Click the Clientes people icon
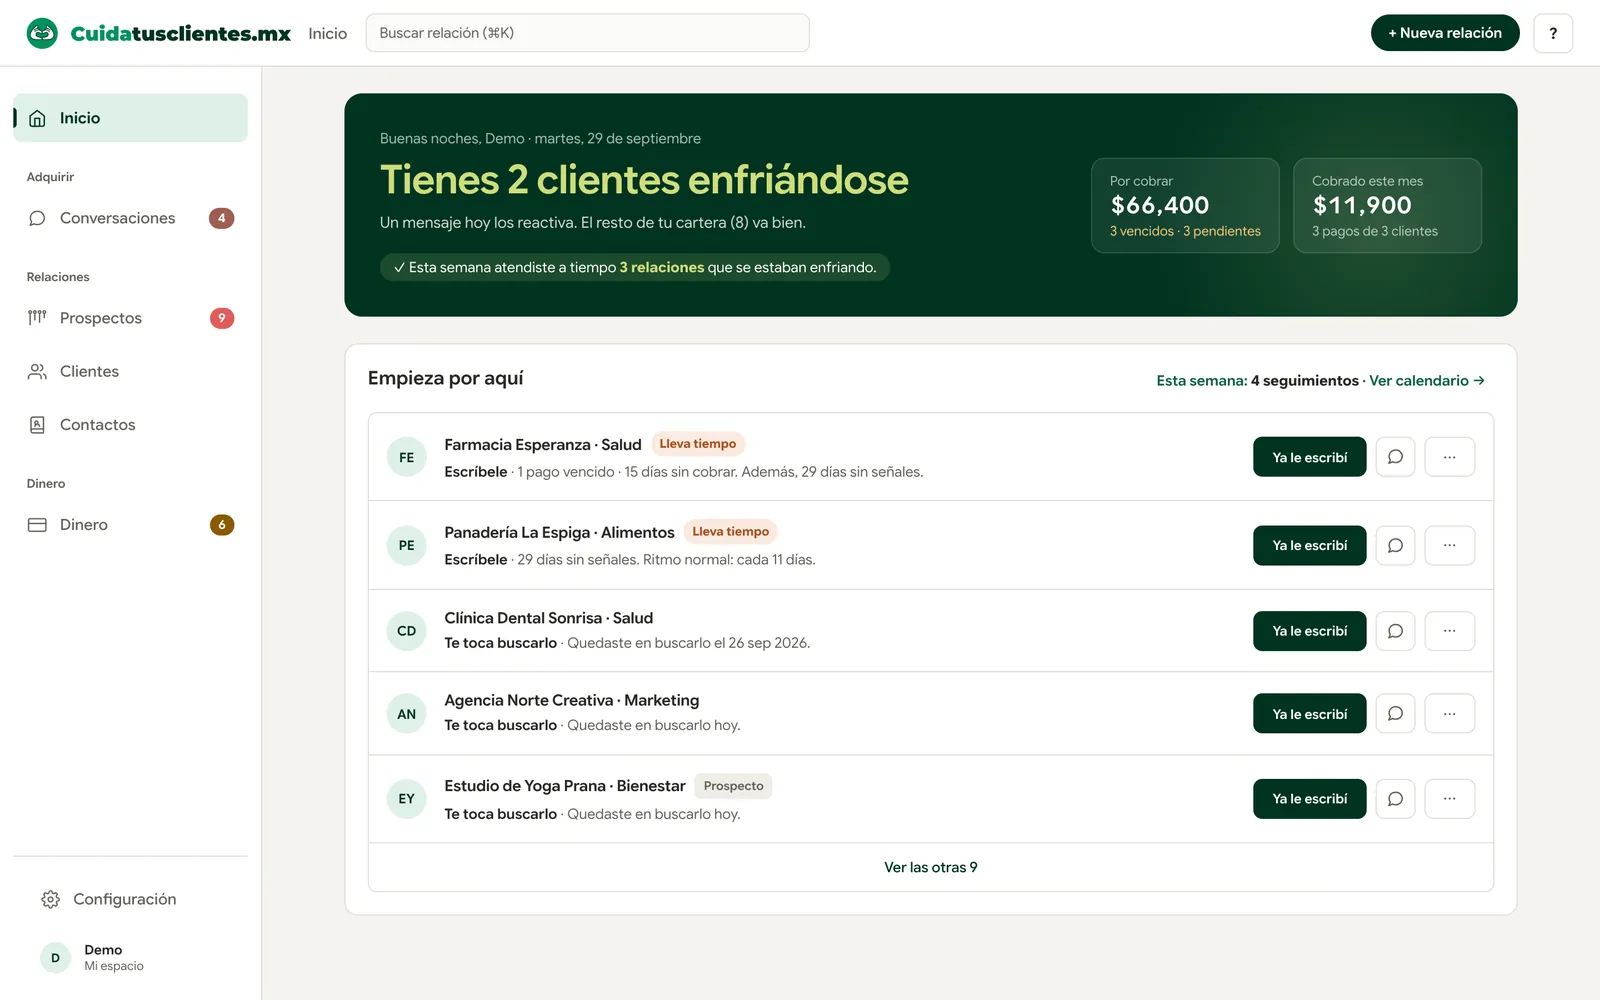Viewport: 1600px width, 1000px height. (37, 371)
